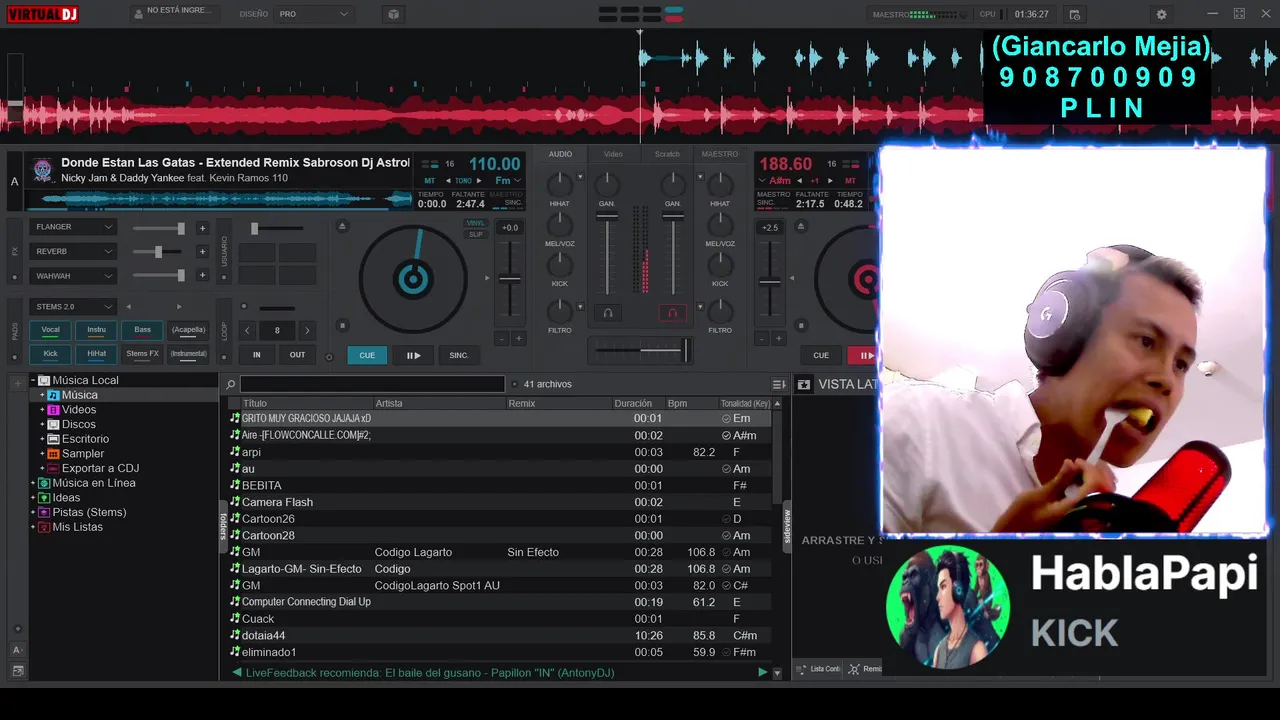Viewport: 1280px width, 720px height.
Task: Toggle SLIP mode on deck A
Action: (x=476, y=234)
